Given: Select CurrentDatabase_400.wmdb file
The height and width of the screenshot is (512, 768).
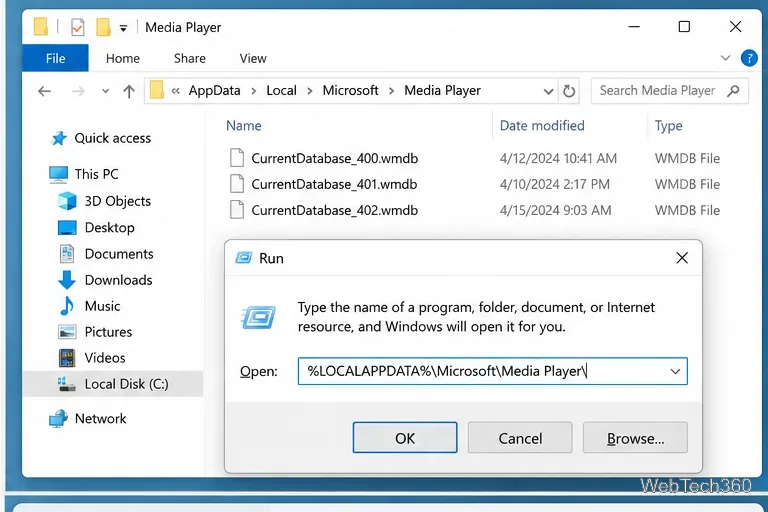Looking at the screenshot, I should click(335, 158).
